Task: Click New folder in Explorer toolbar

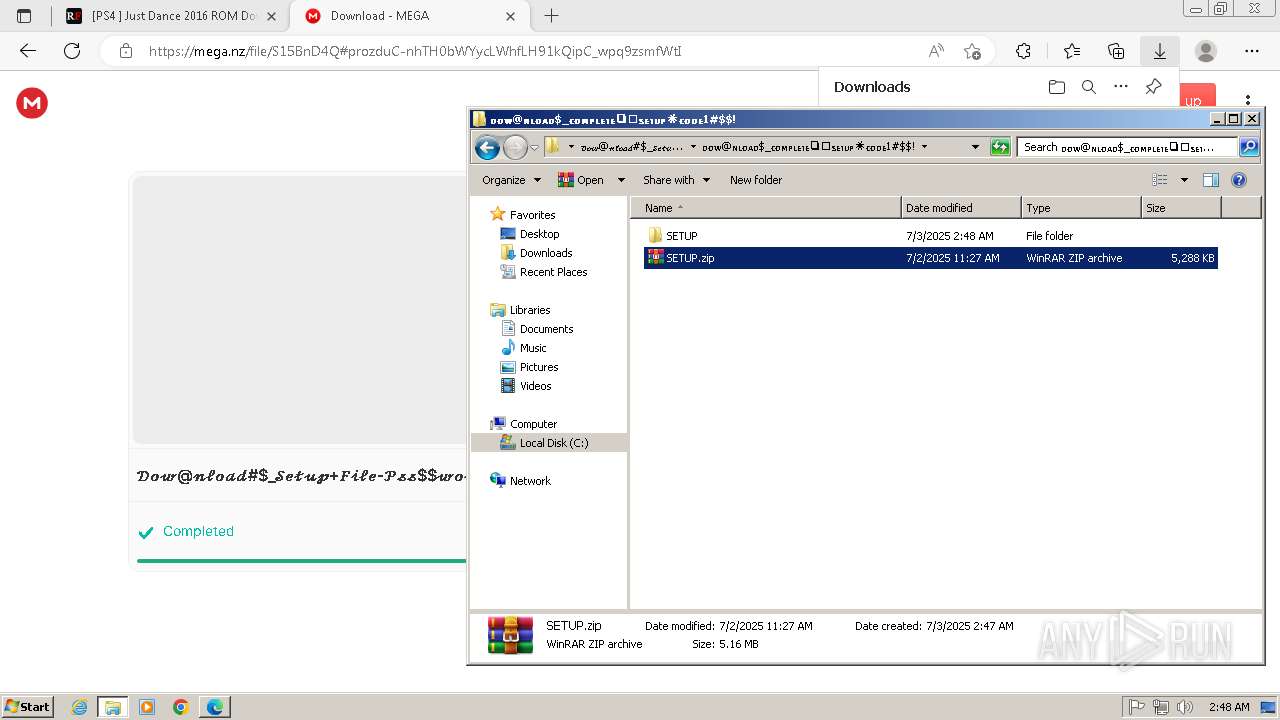Action: pyautogui.click(x=756, y=180)
